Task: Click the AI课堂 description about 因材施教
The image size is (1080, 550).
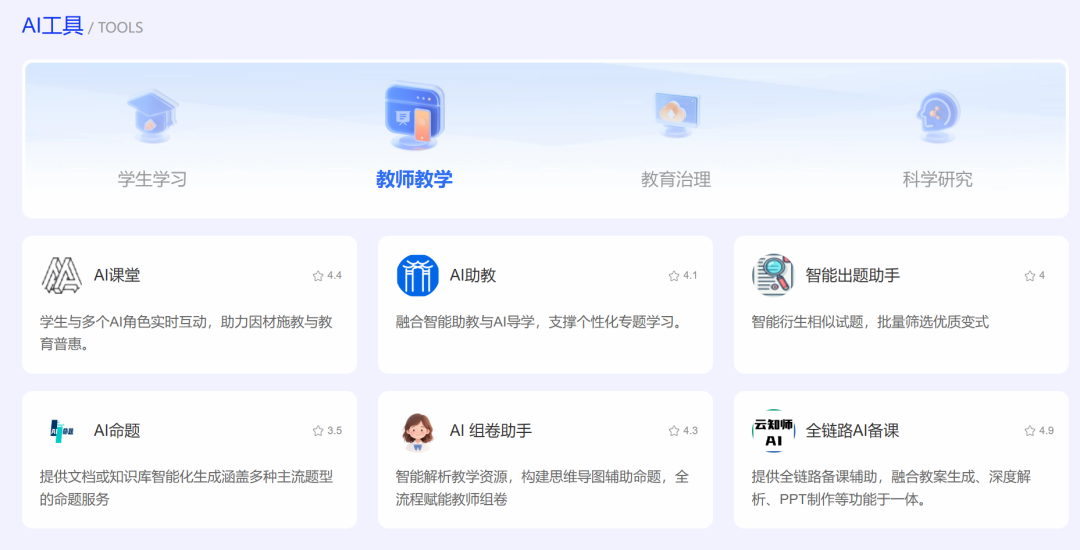Action: tap(186, 333)
